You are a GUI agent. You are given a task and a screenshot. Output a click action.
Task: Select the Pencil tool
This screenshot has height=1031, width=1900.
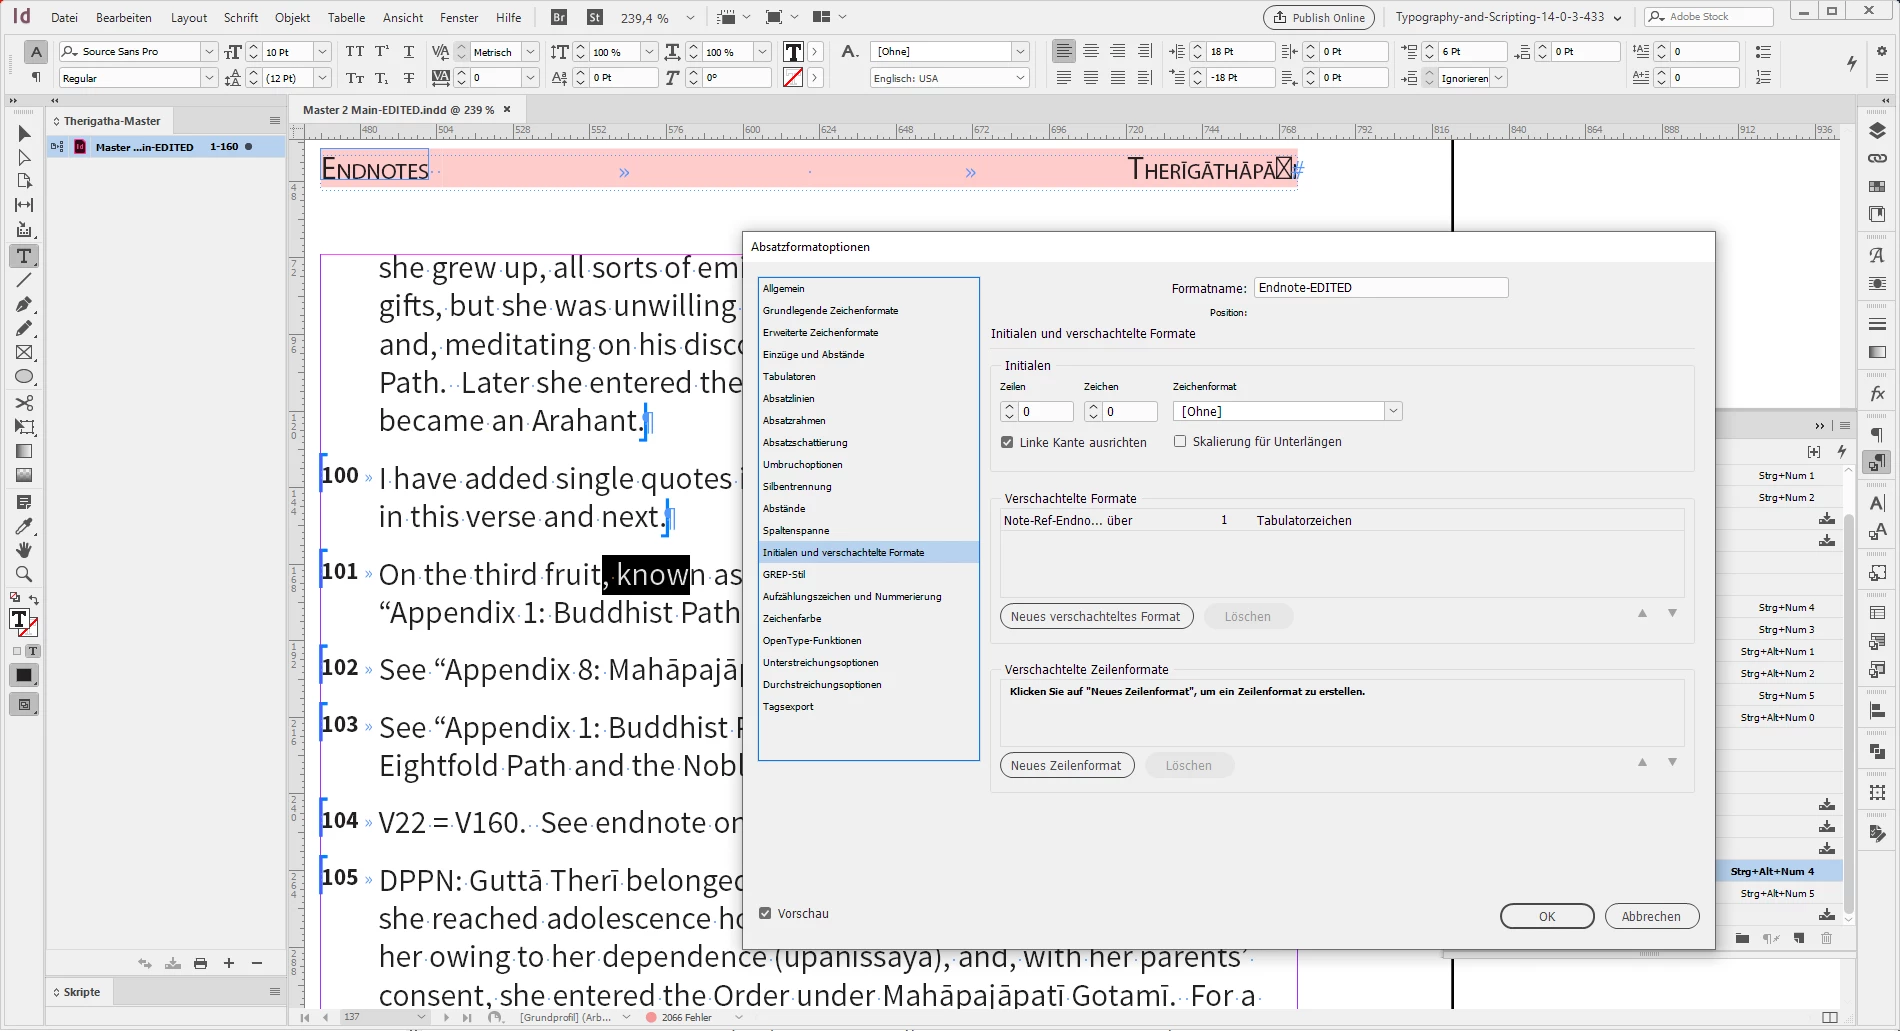pos(24,329)
